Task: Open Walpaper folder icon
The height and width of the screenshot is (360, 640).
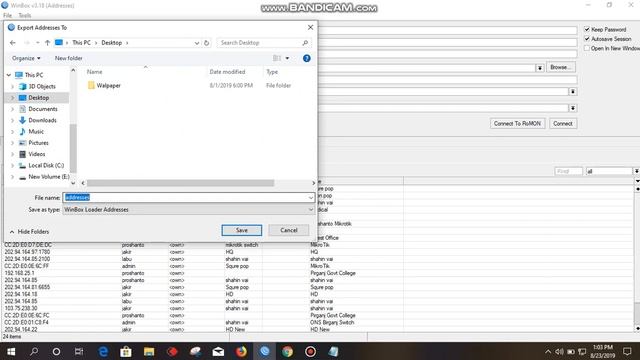Action: pos(91,85)
